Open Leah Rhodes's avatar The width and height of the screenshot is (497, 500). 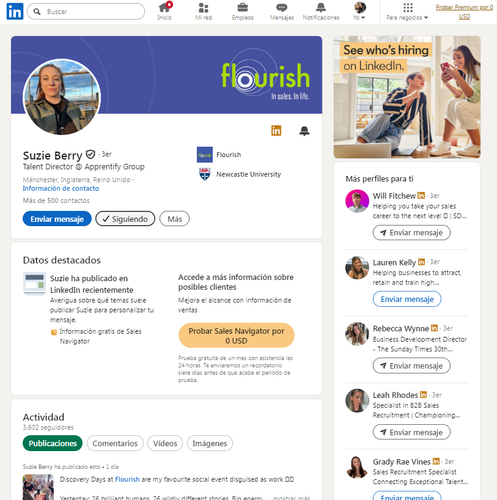[x=357, y=401]
